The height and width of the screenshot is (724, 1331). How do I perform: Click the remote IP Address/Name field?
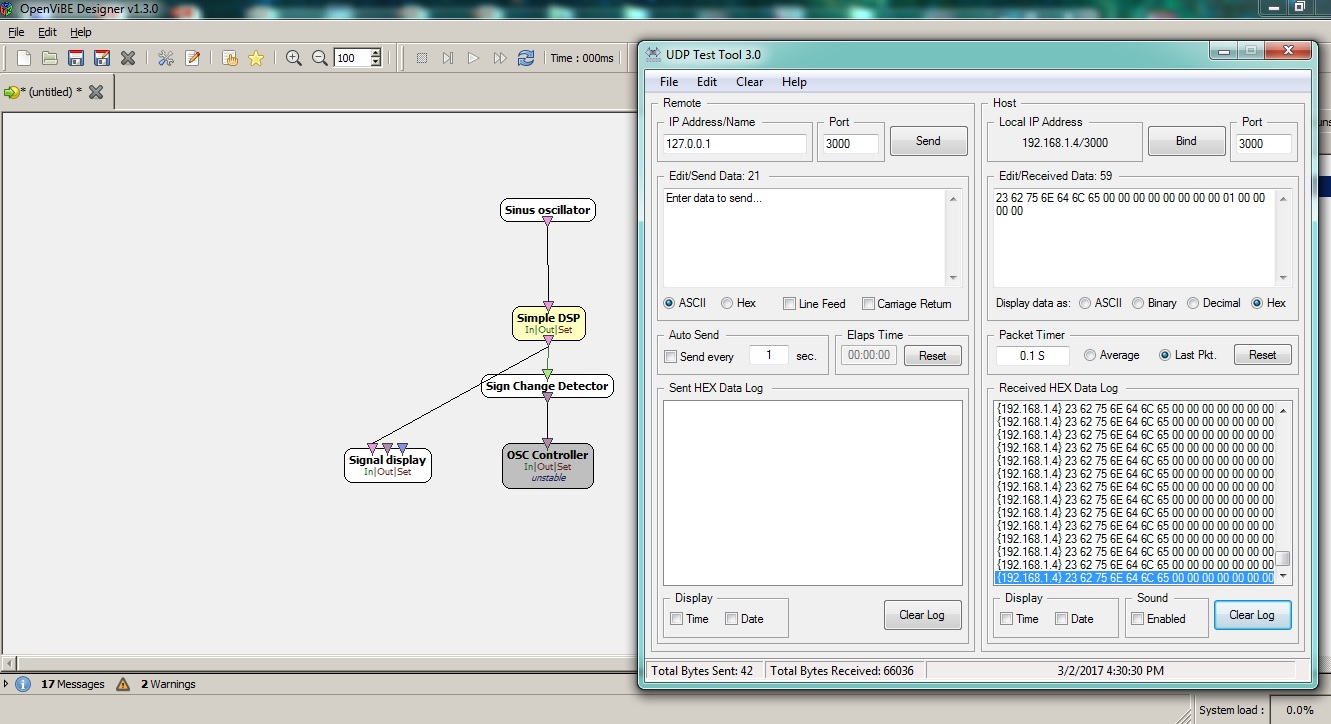point(735,144)
